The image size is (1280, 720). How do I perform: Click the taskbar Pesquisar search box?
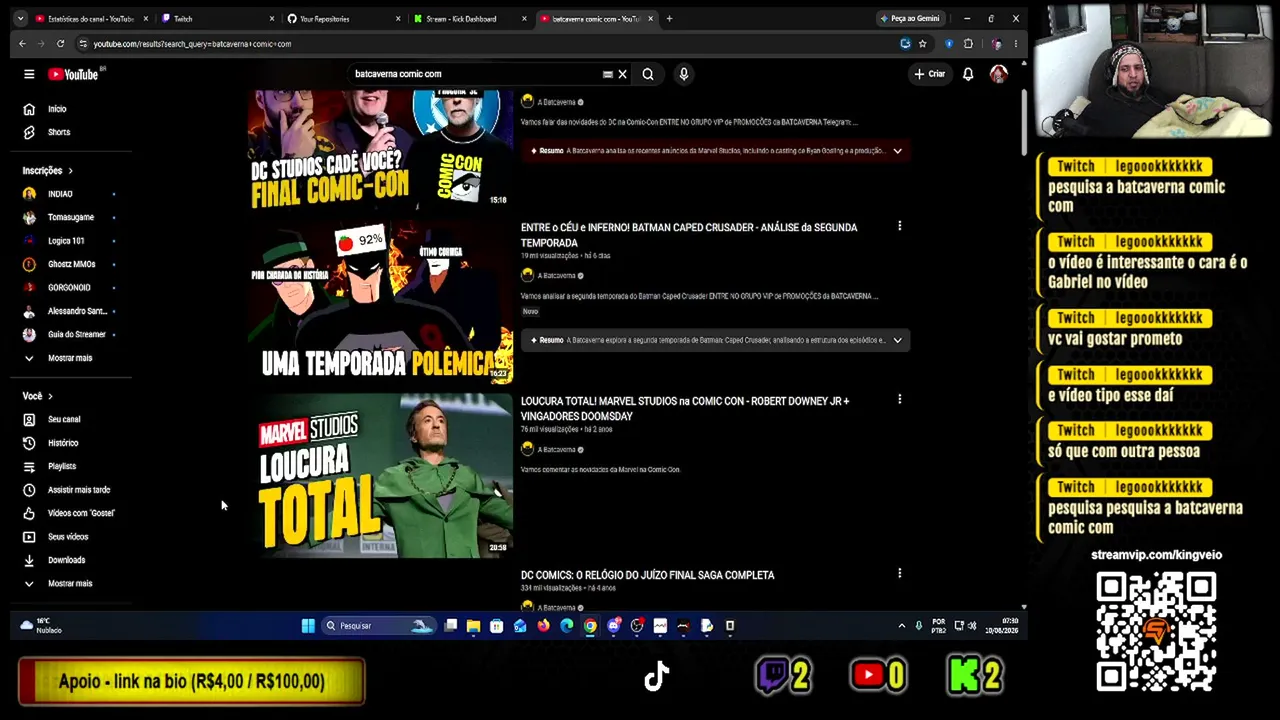point(379,626)
